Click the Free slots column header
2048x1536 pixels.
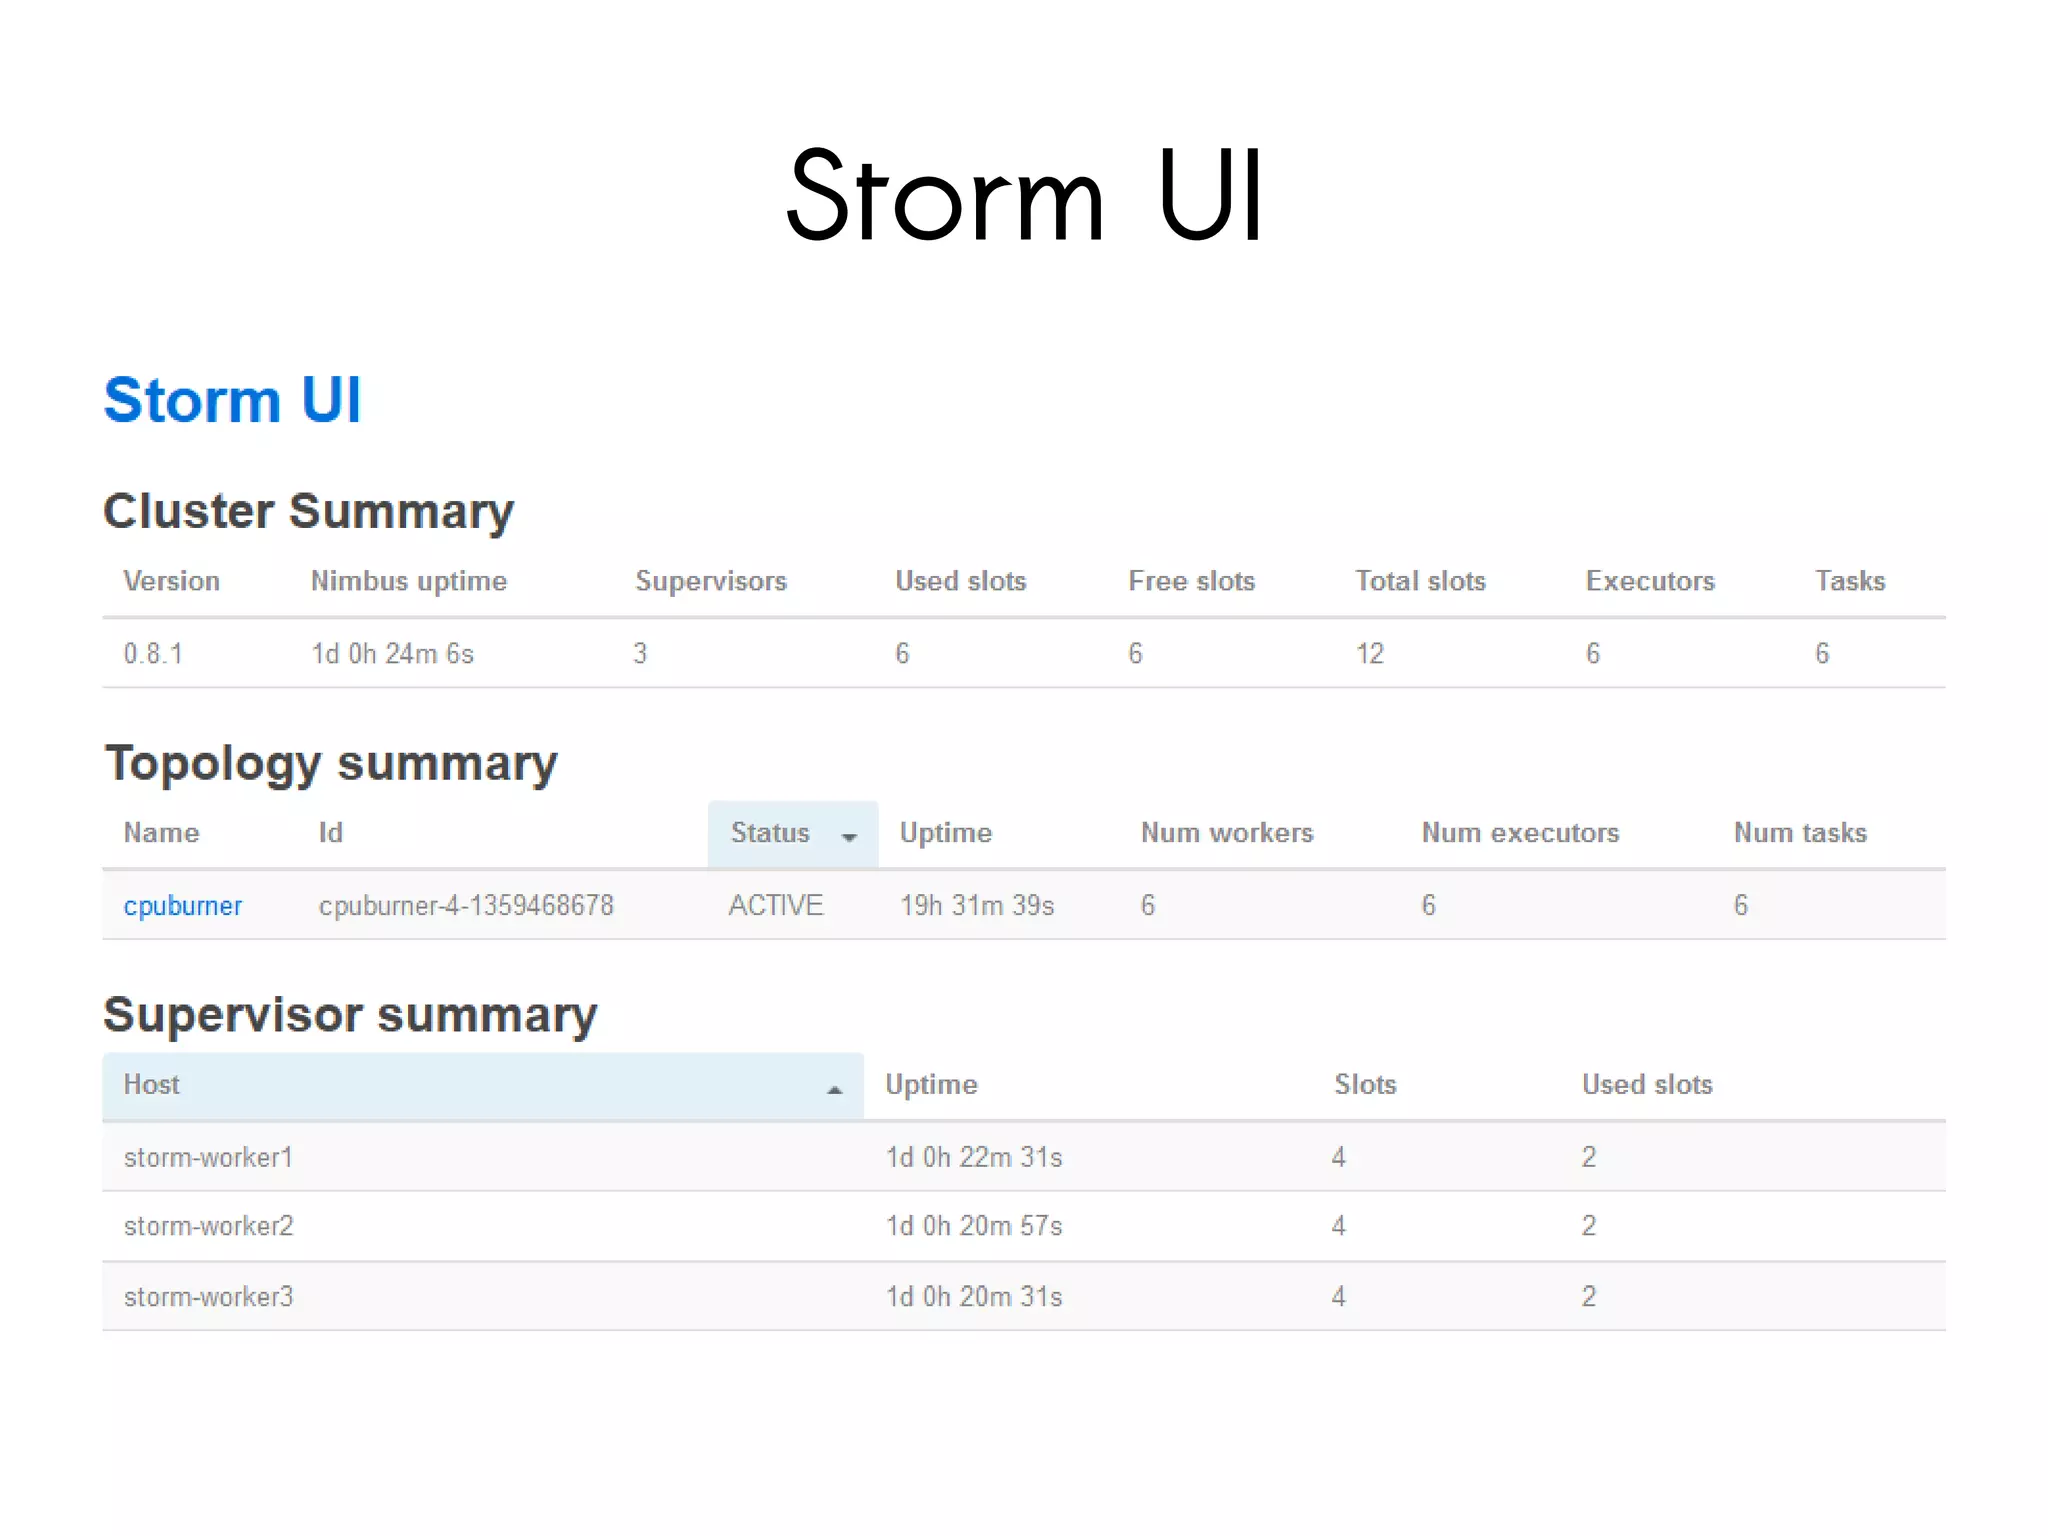pos(1192,581)
